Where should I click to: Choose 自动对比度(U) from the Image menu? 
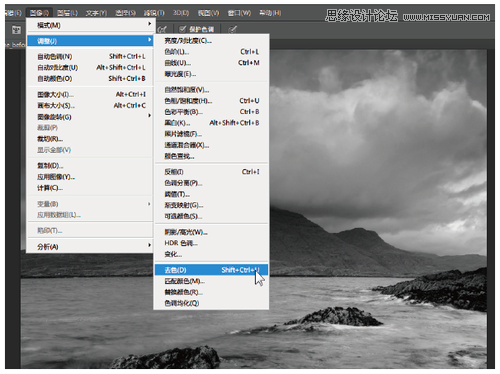[x=90, y=67]
